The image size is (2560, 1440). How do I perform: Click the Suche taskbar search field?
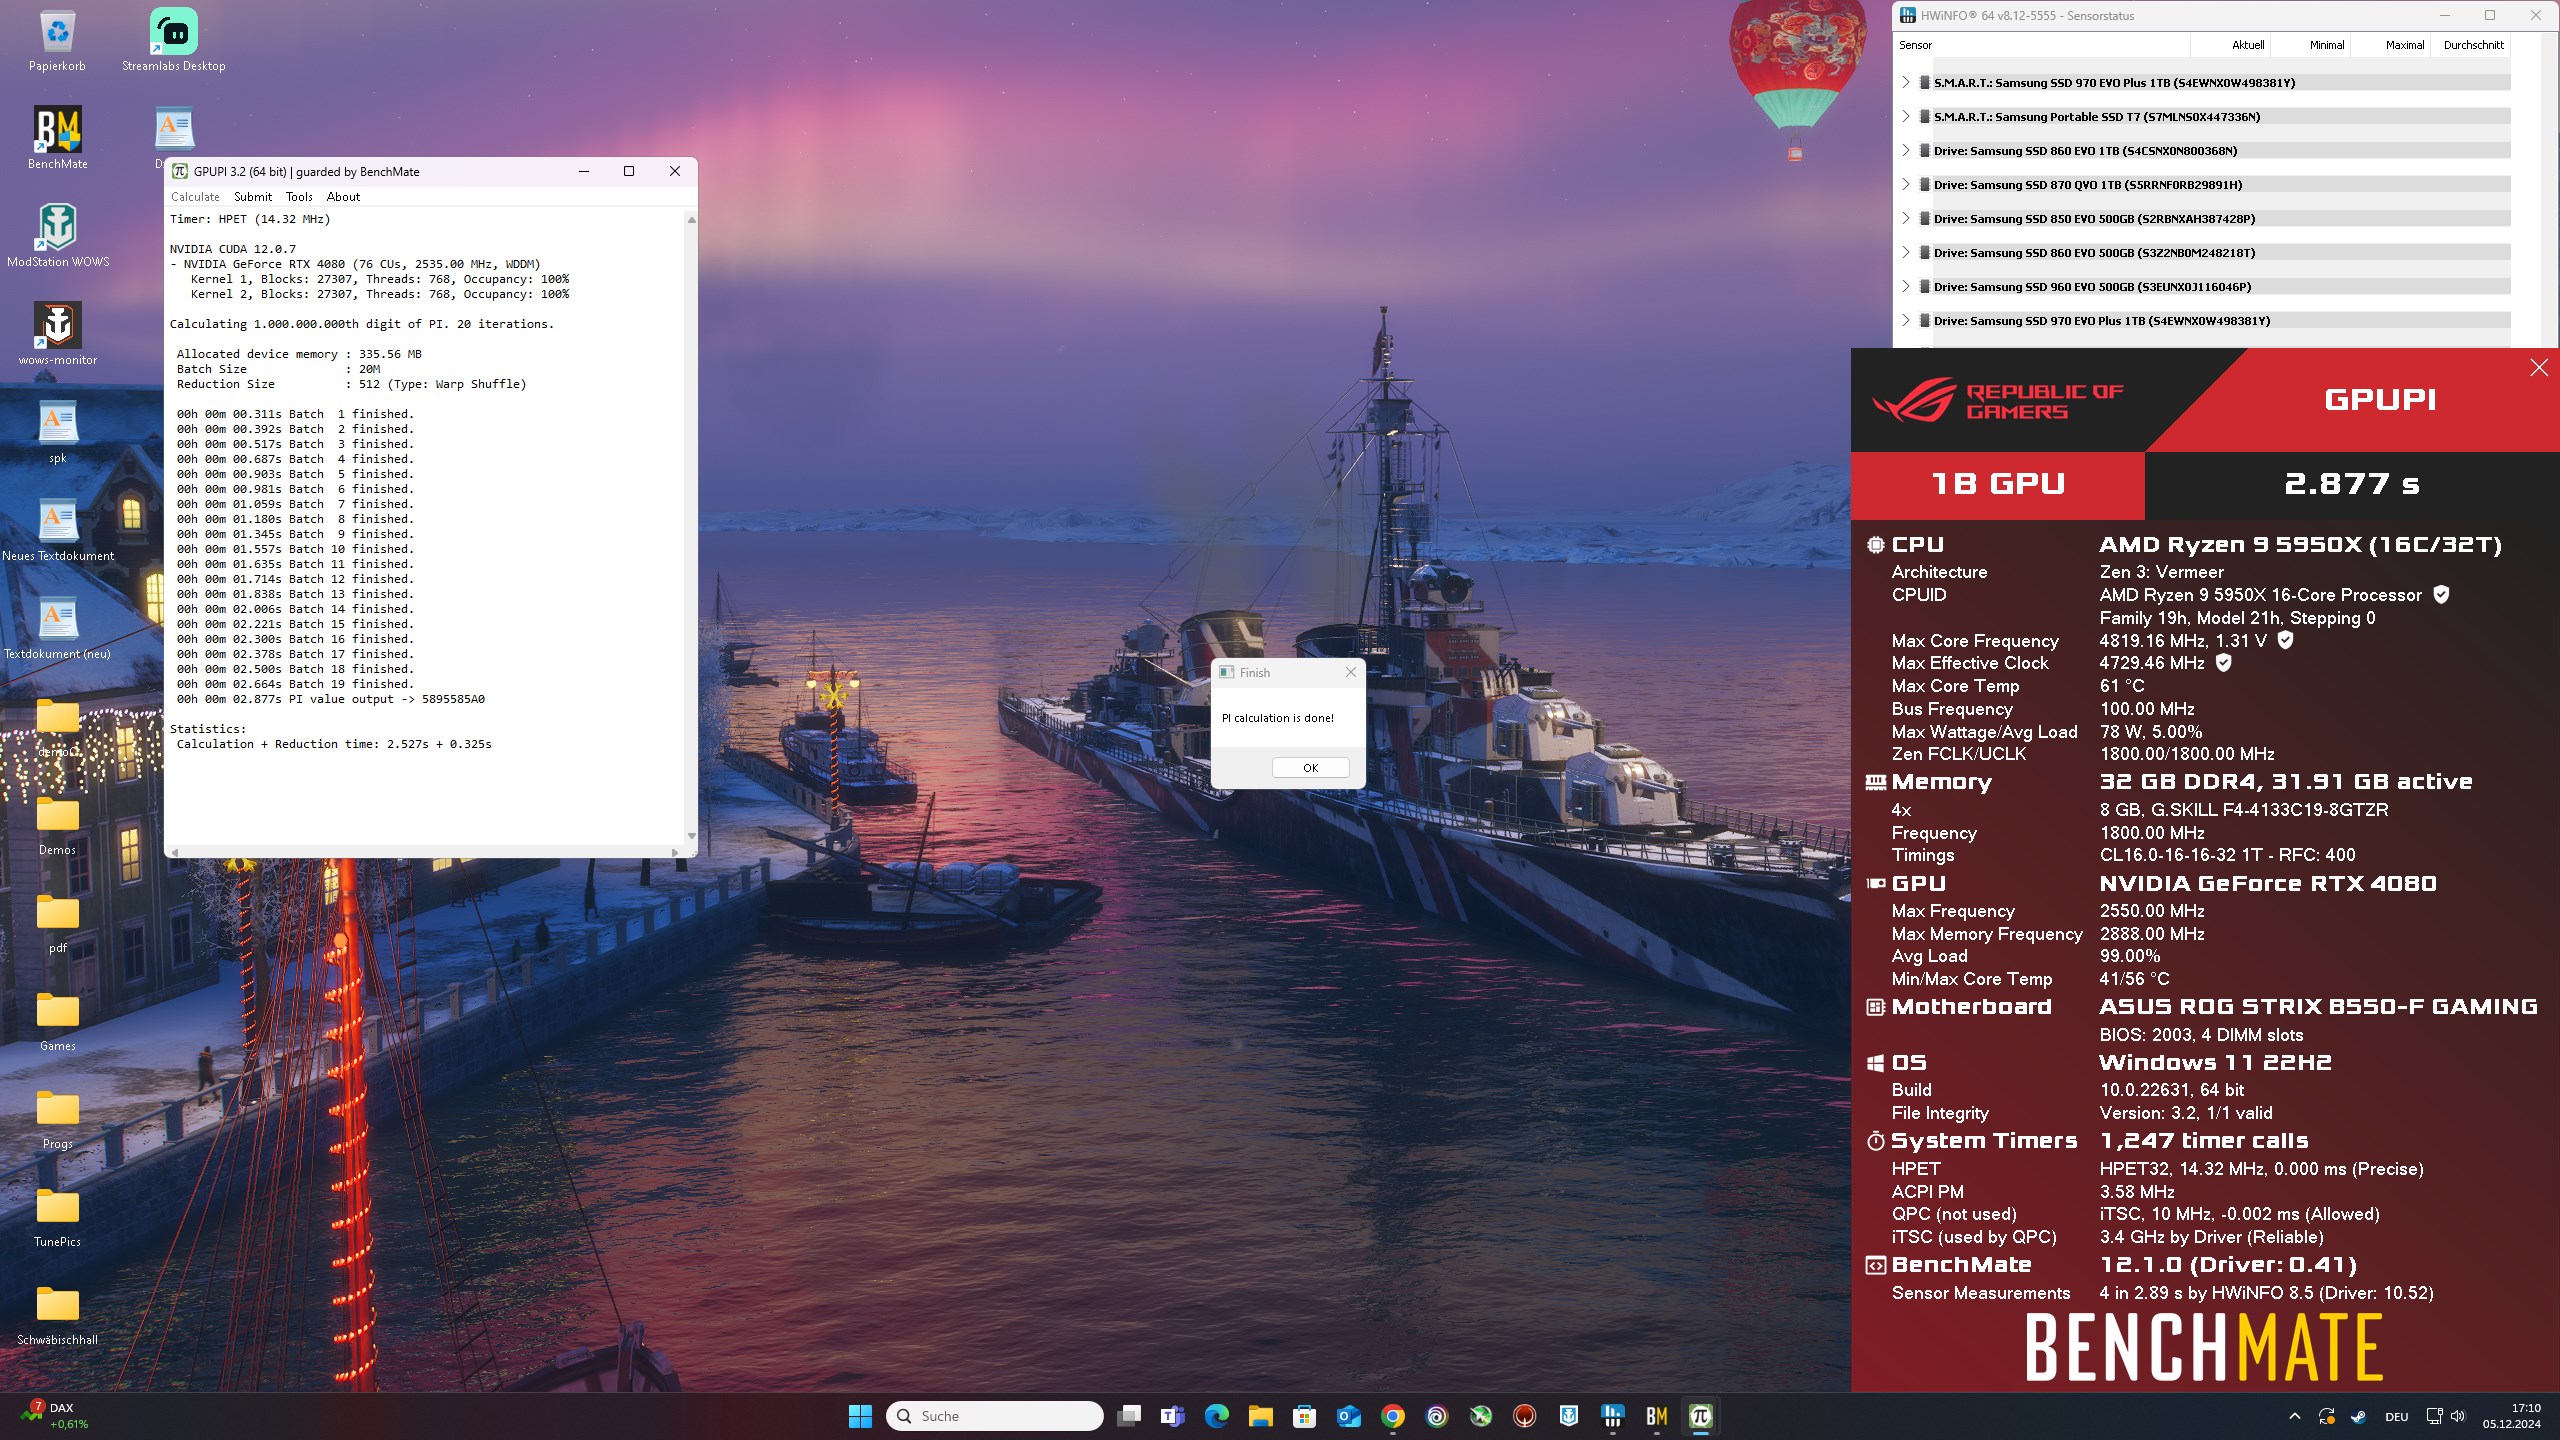pos(994,1416)
